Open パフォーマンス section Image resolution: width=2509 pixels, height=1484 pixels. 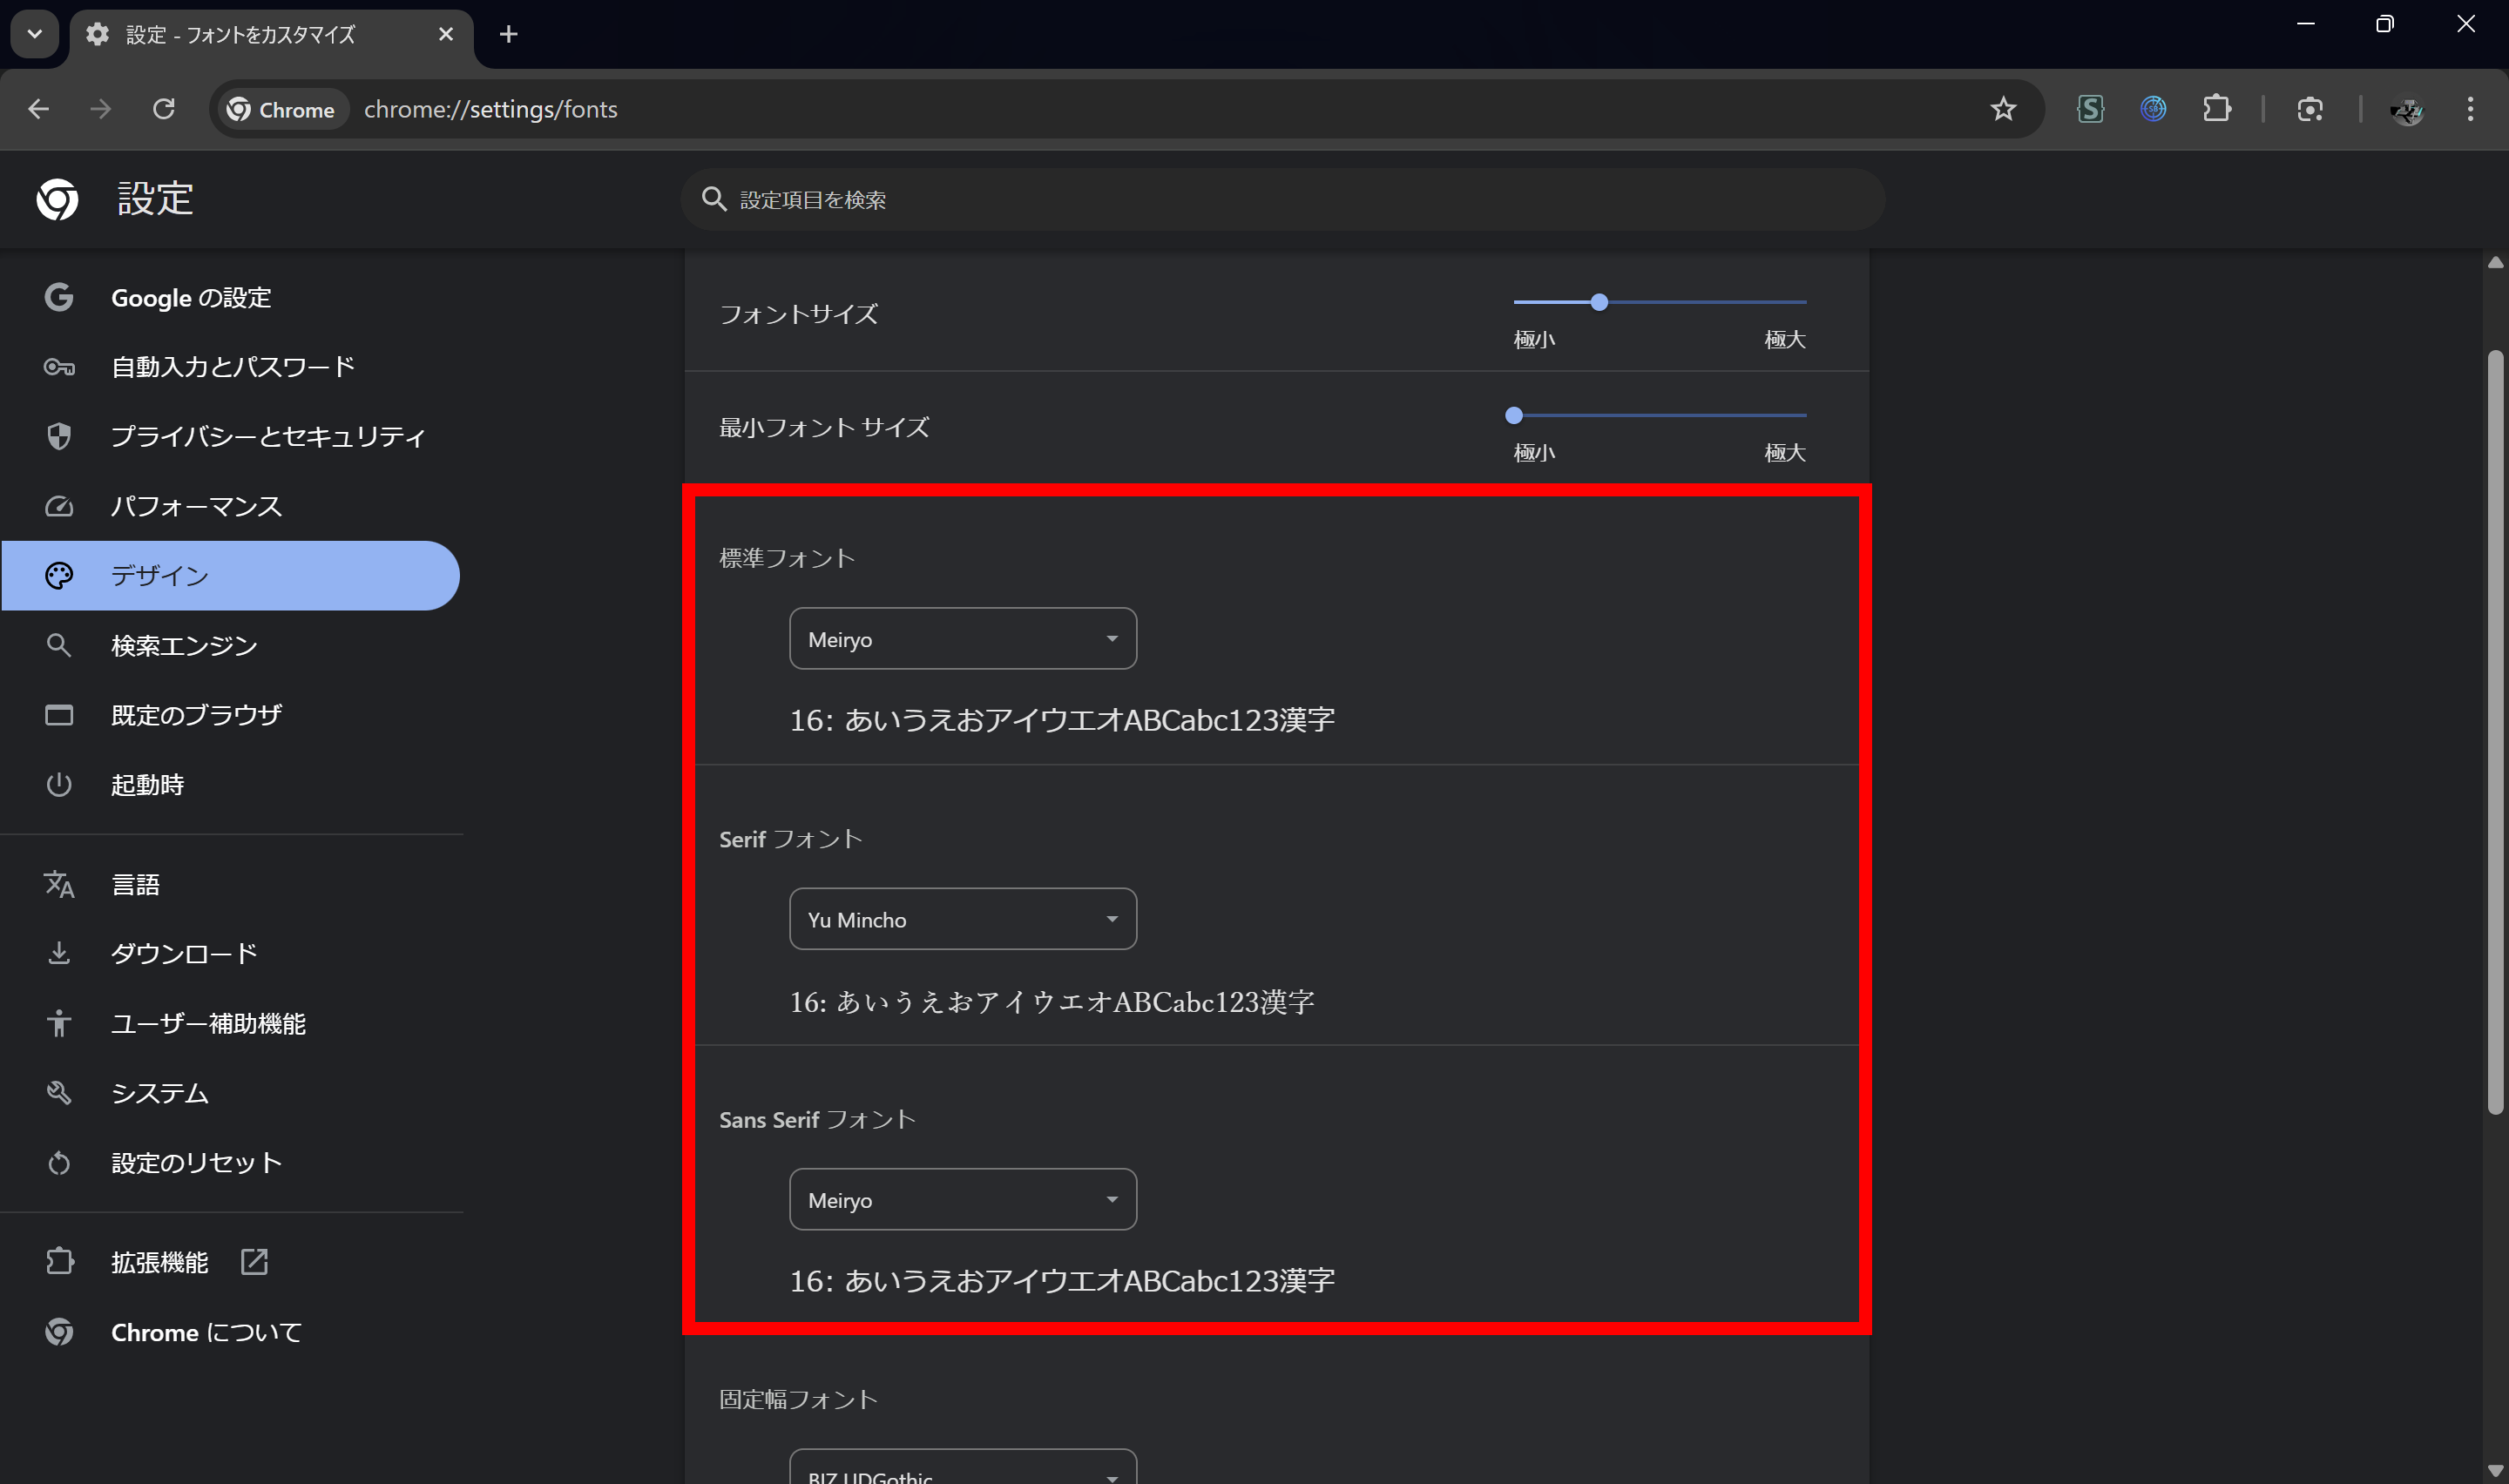pyautogui.click(x=231, y=506)
